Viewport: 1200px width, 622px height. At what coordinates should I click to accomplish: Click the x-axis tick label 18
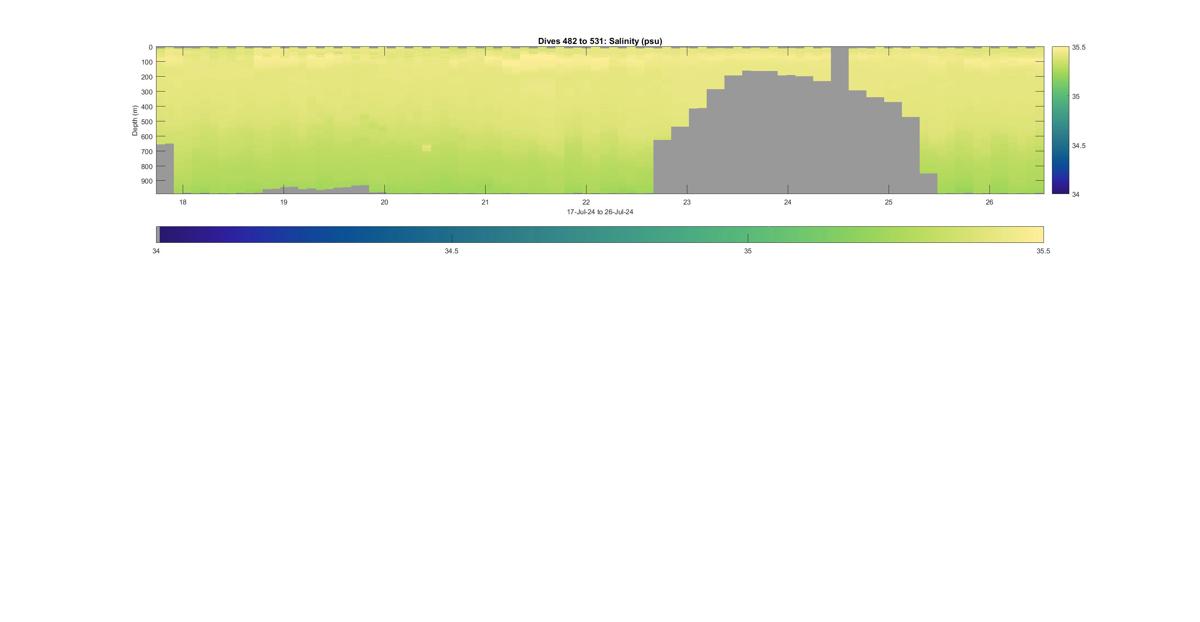[x=182, y=202]
